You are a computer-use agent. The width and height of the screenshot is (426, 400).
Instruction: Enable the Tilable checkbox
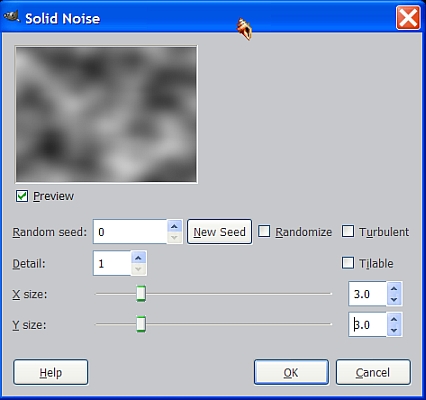(x=348, y=263)
